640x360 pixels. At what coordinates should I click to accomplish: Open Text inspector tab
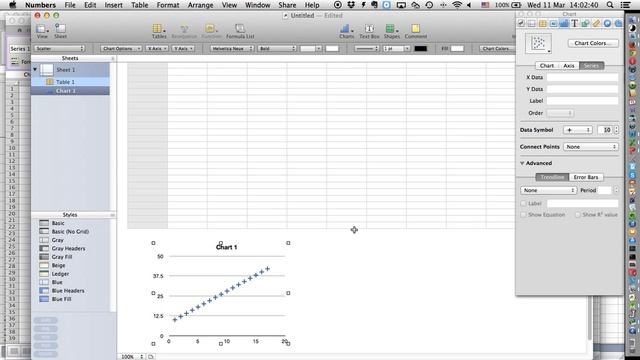point(574,24)
